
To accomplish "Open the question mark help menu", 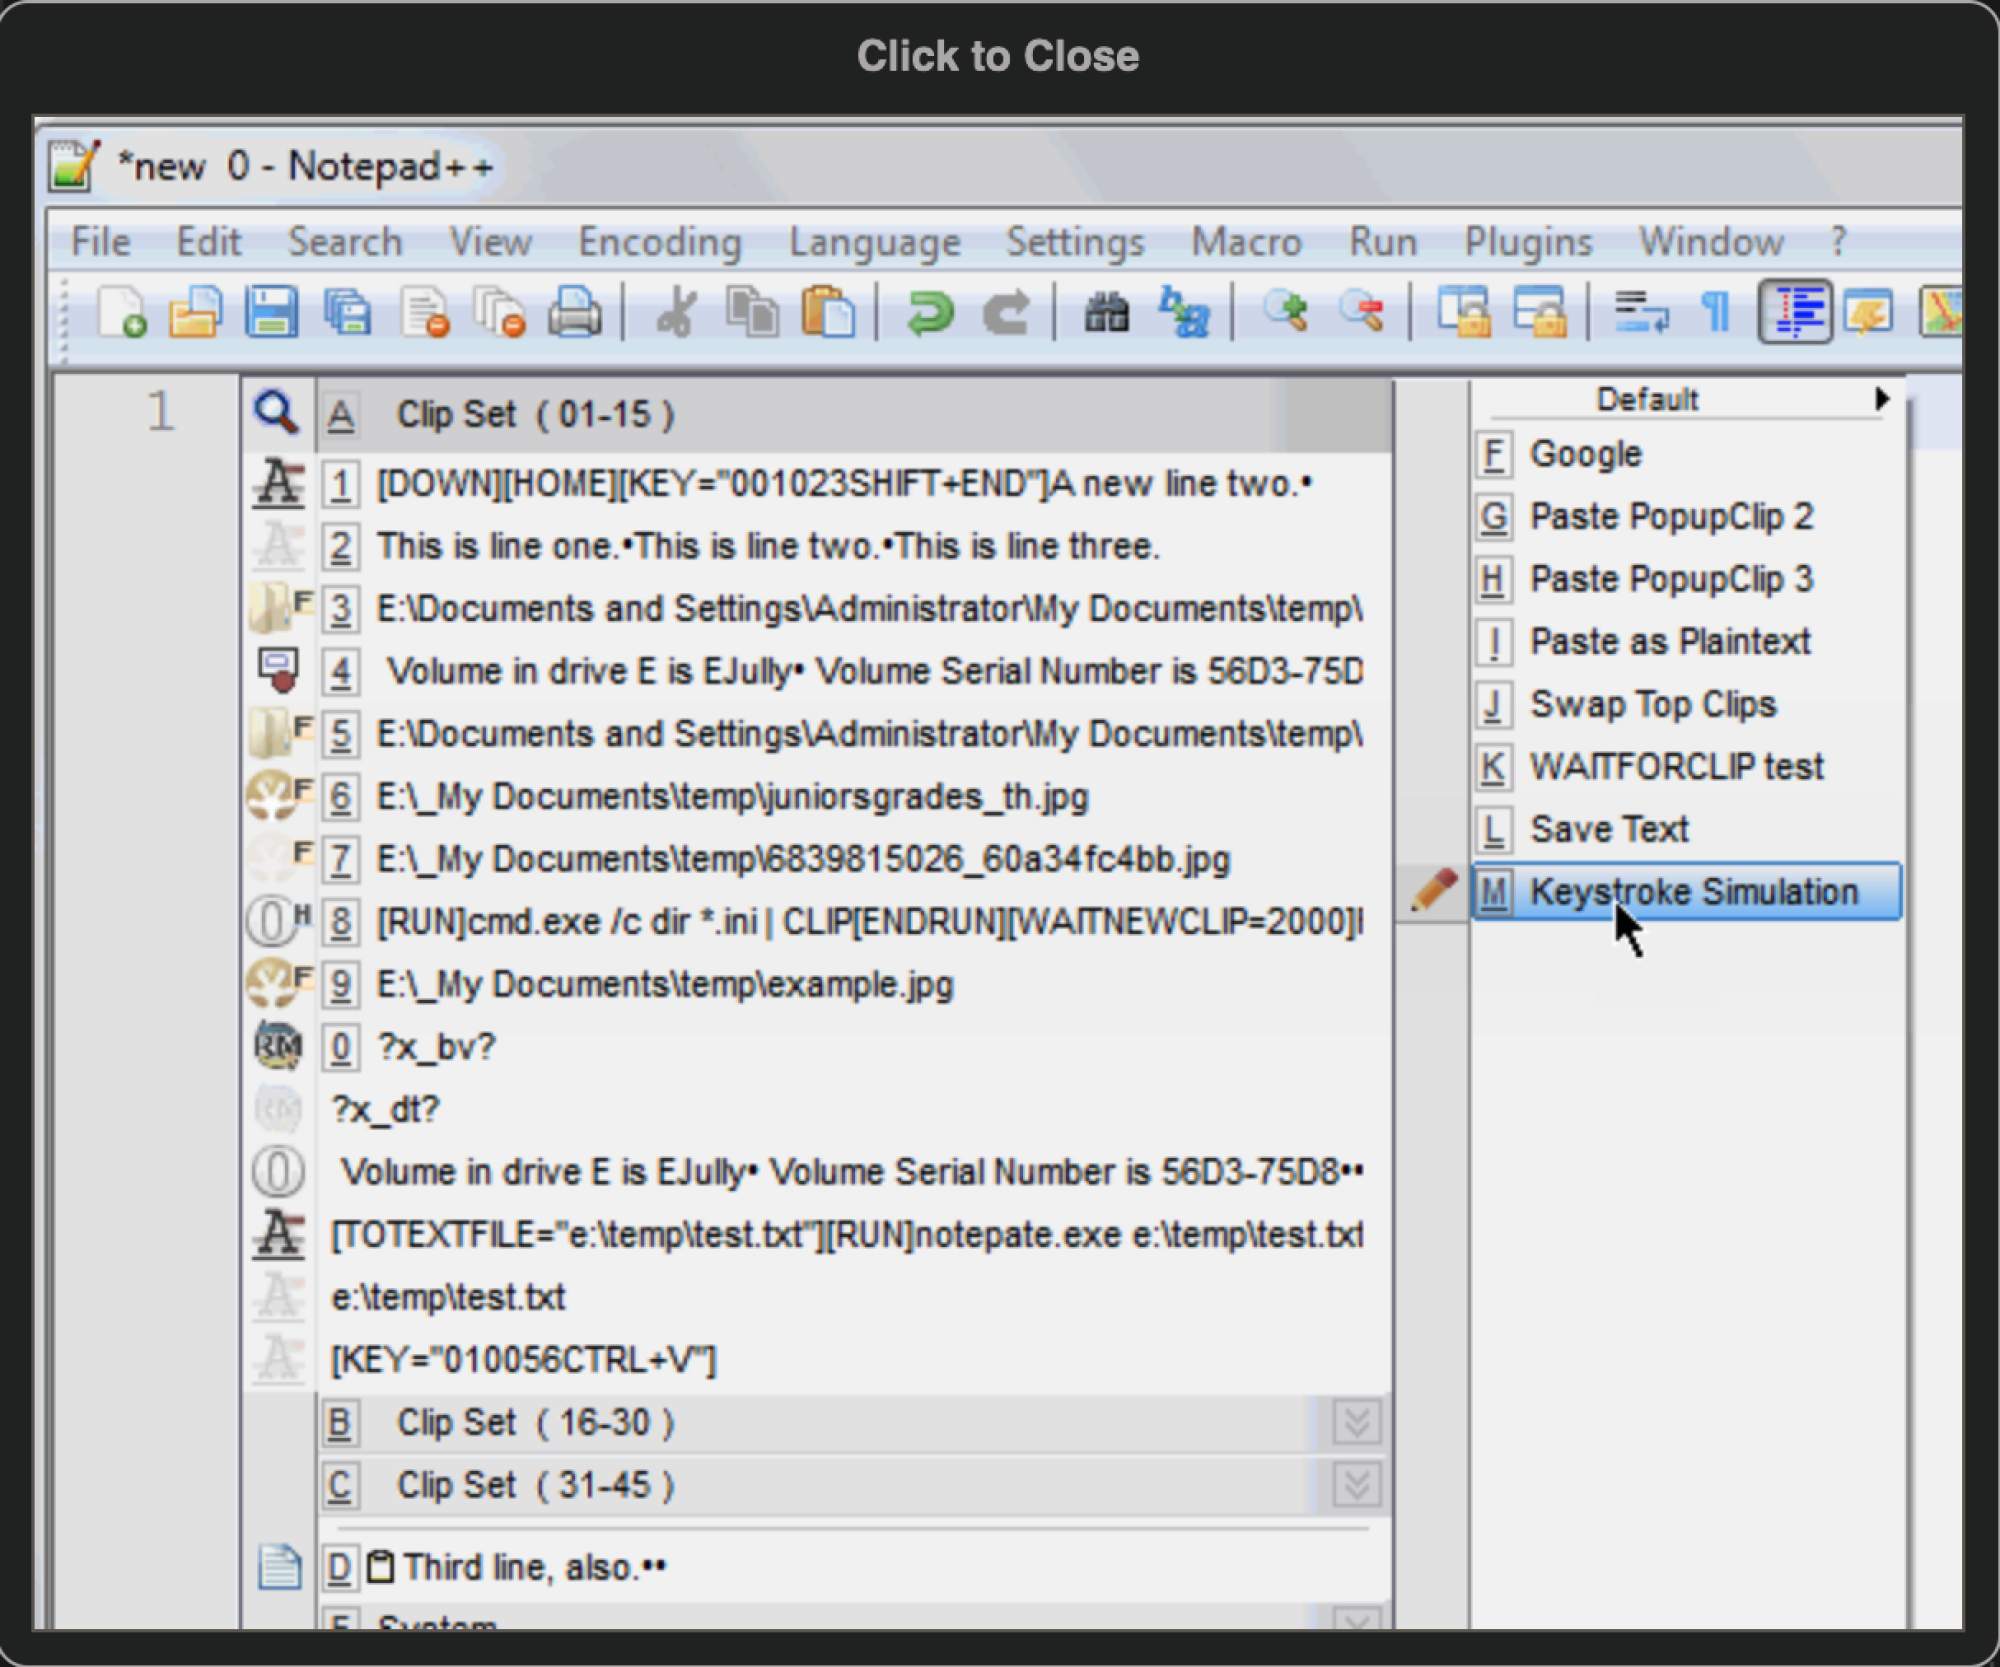I will [1838, 241].
